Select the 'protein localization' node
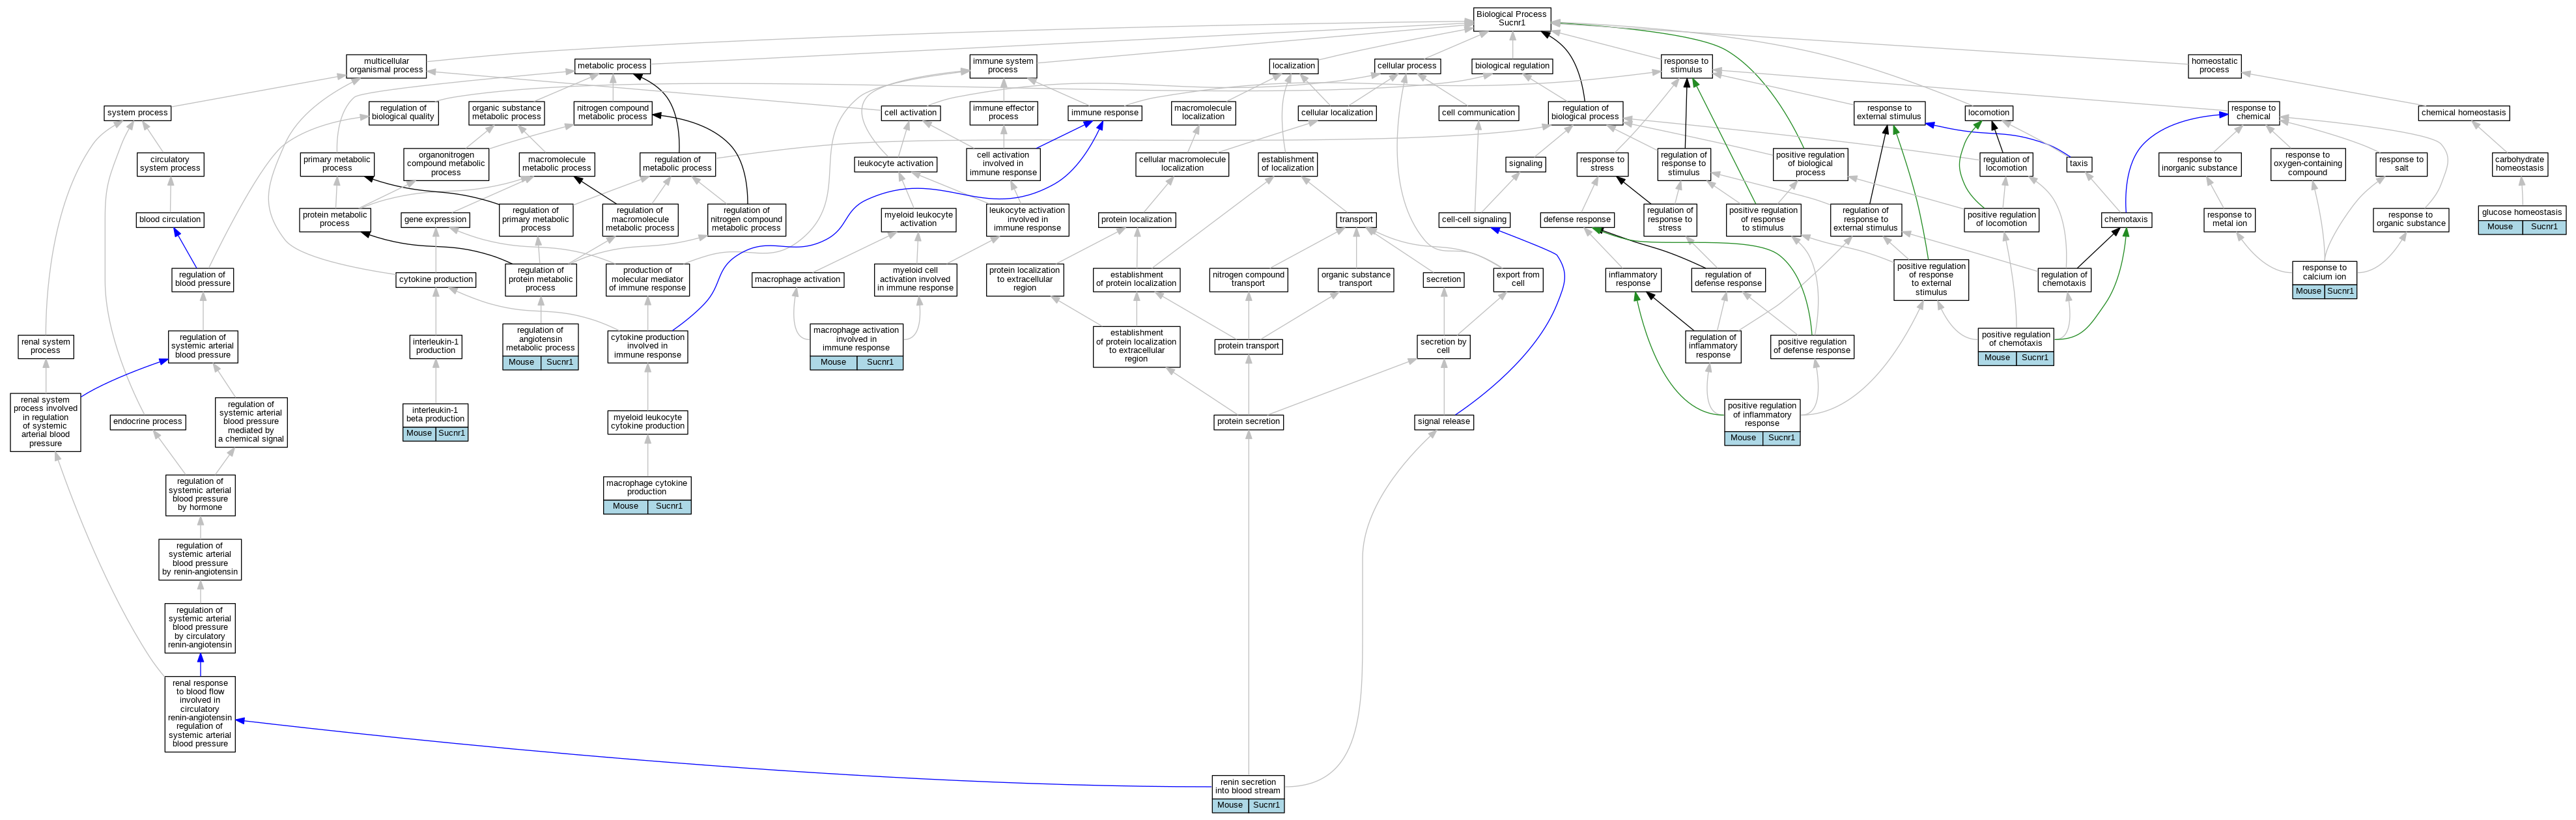This screenshot has height=820, width=2576. [x=1137, y=220]
